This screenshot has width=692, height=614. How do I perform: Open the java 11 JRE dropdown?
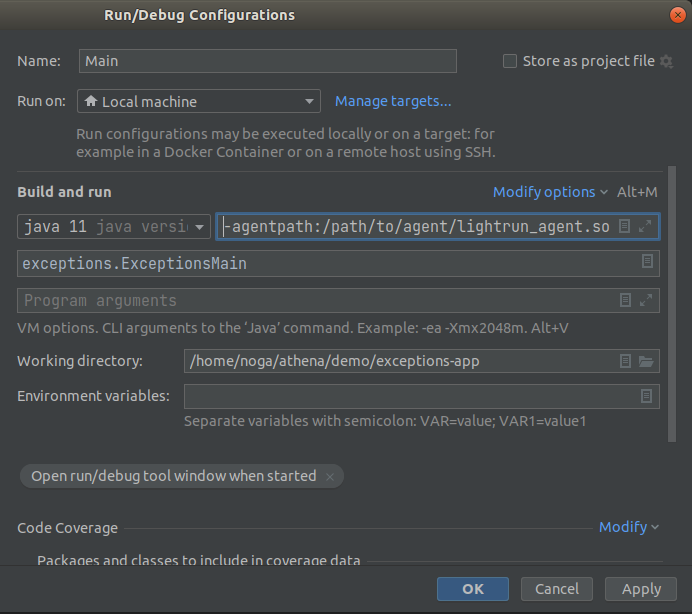click(114, 227)
